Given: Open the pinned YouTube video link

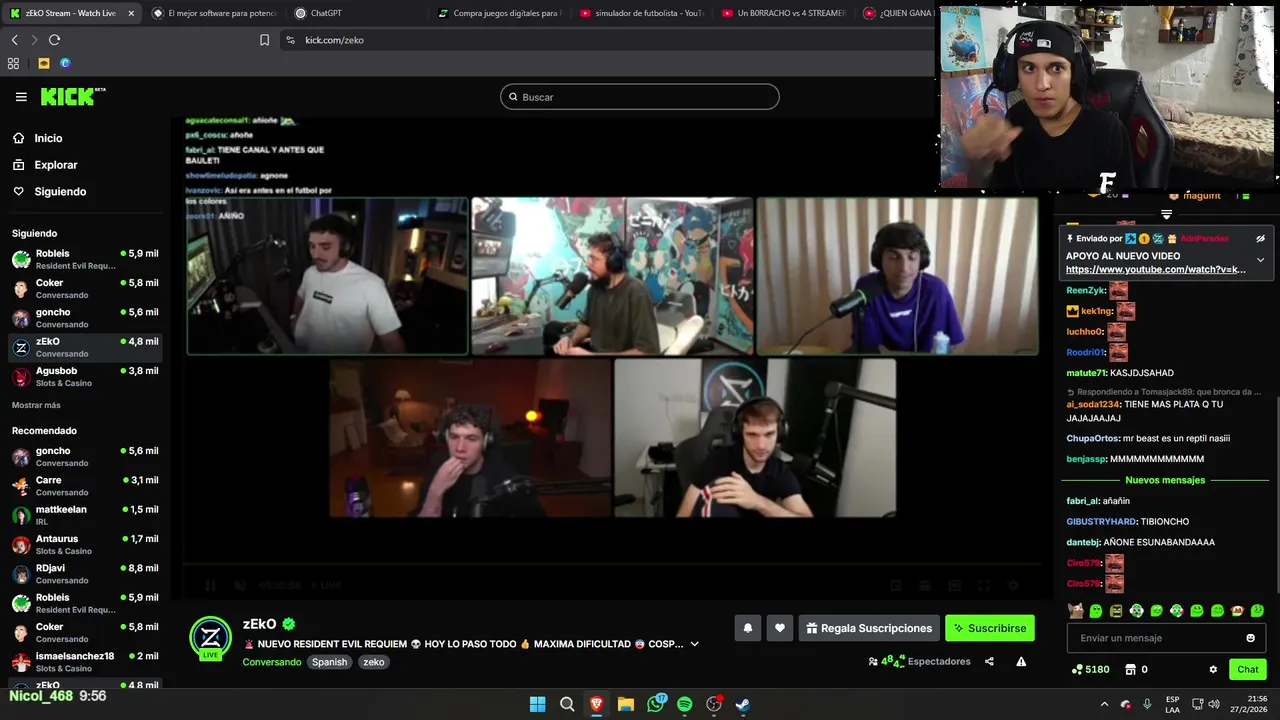Looking at the screenshot, I should point(1156,270).
